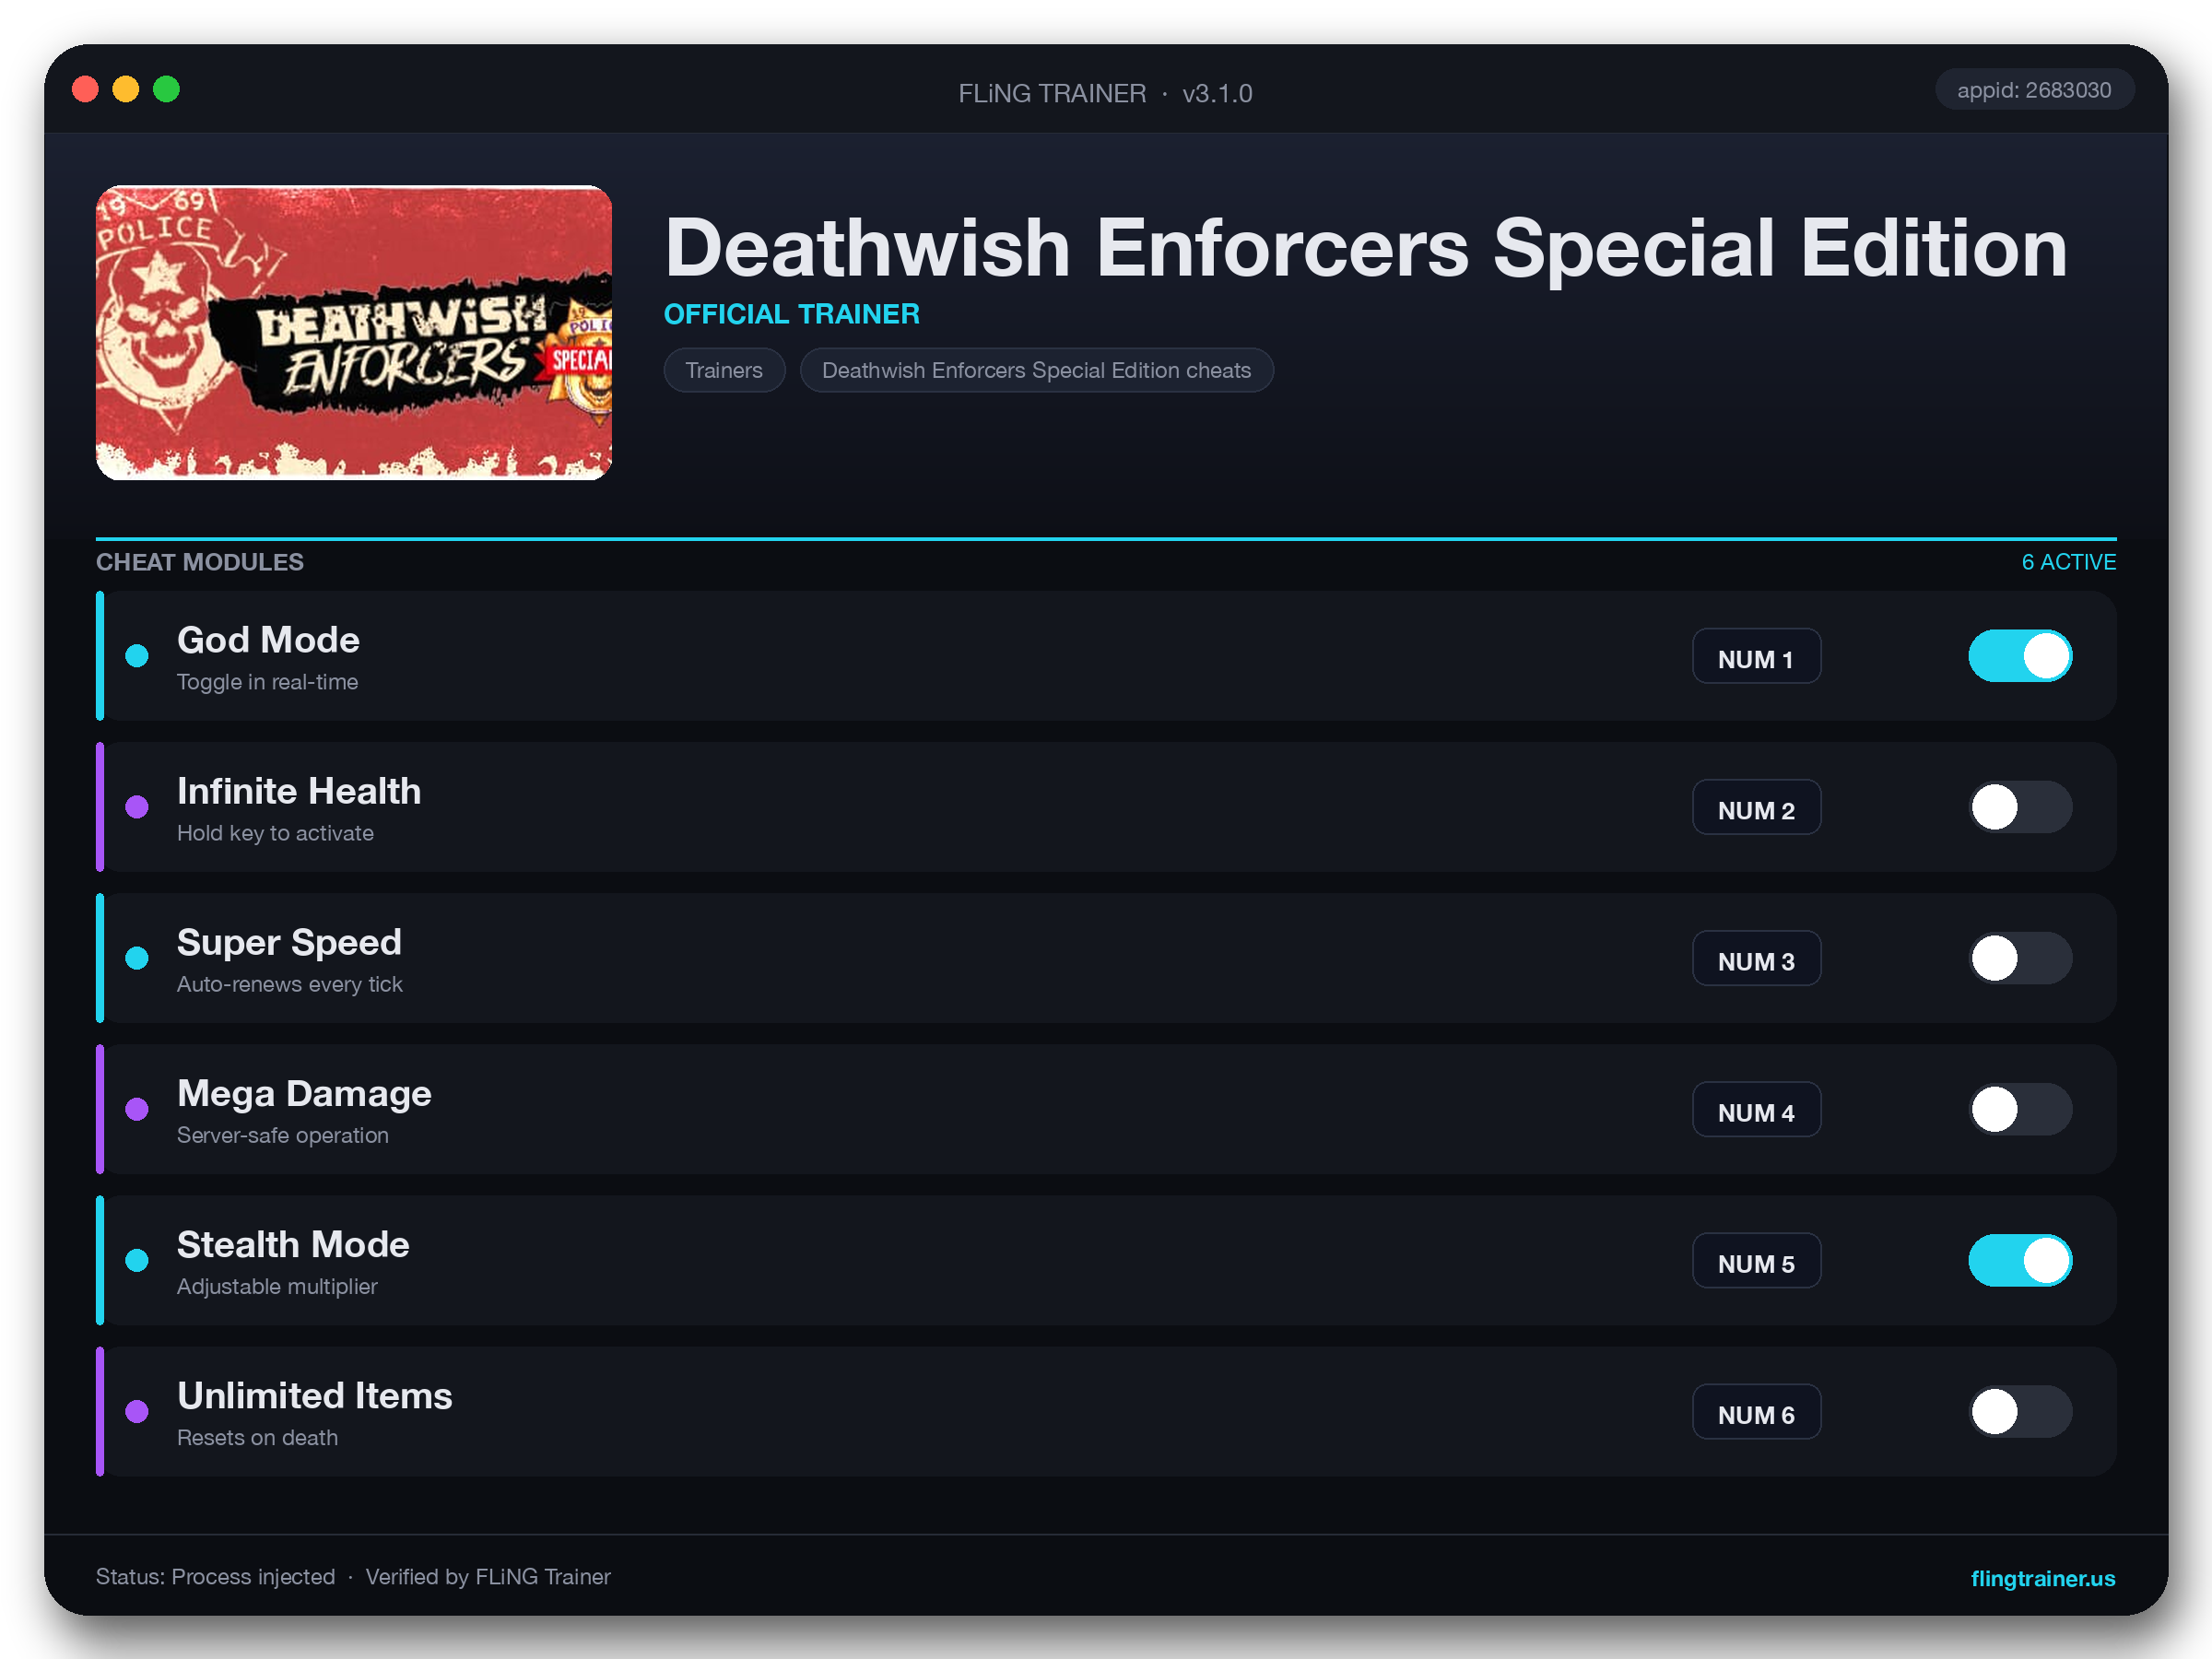
Task: Visit the flingtrainer.us link
Action: click(2042, 1578)
